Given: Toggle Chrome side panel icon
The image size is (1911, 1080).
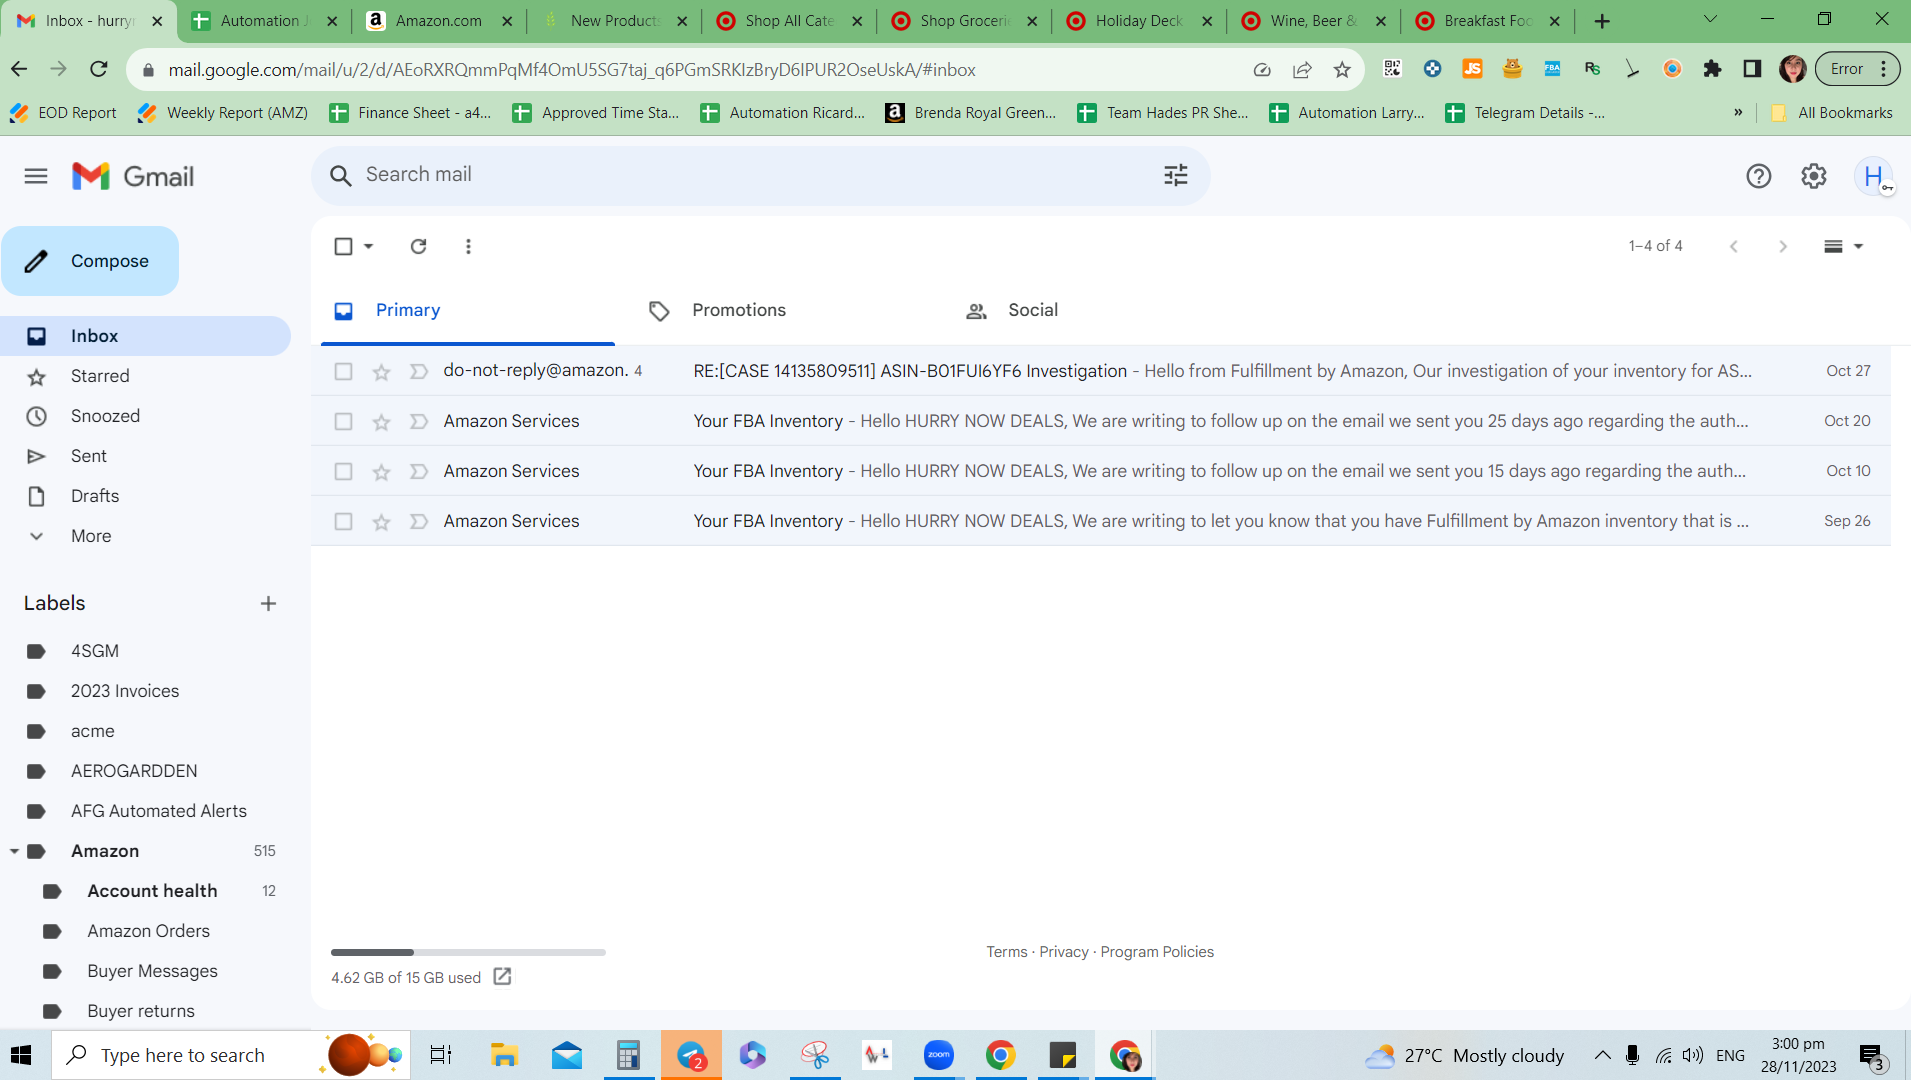Looking at the screenshot, I should (1752, 69).
